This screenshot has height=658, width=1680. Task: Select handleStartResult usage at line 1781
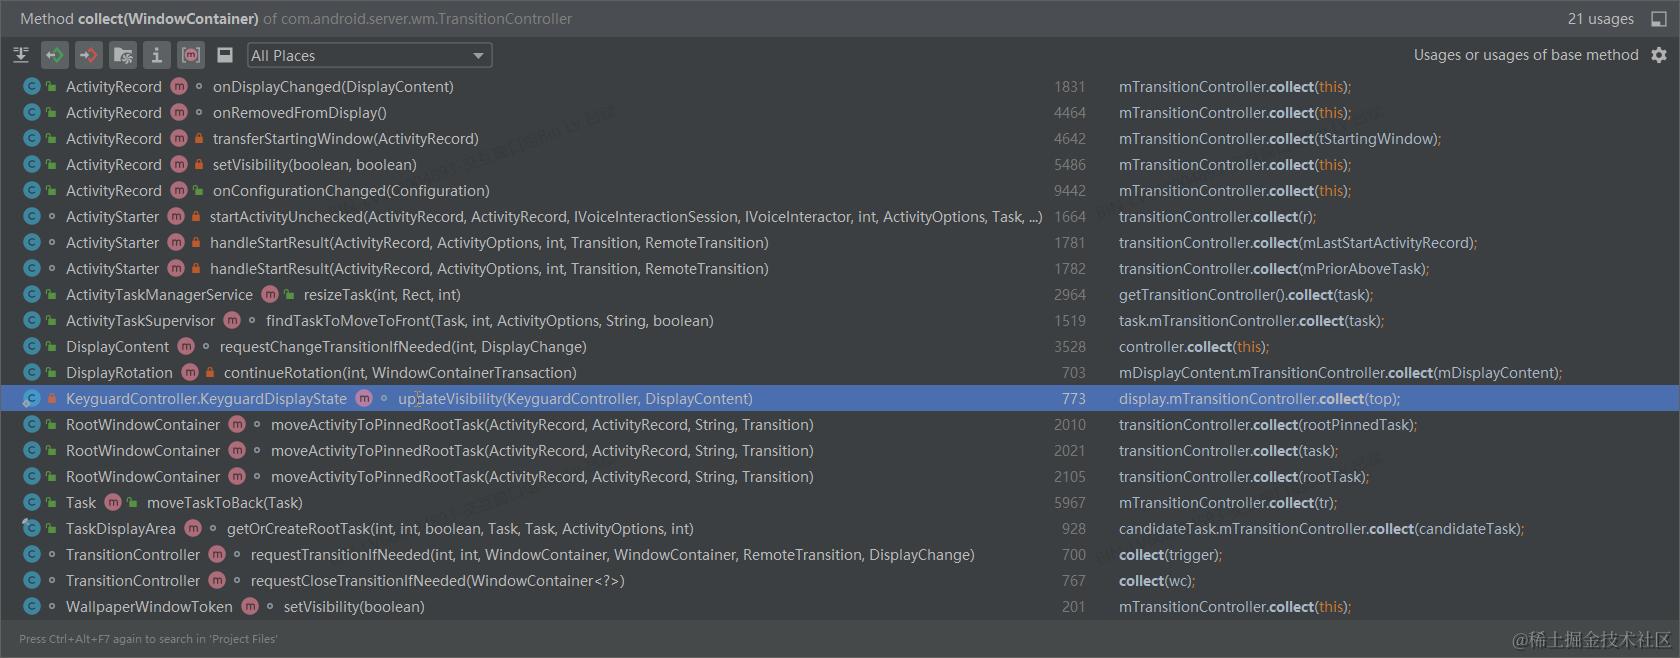click(840, 243)
